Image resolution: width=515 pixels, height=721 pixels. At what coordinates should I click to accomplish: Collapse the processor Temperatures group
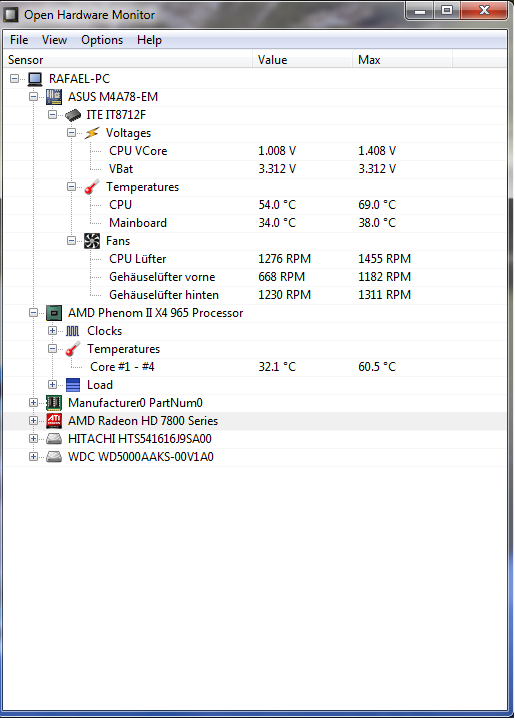[x=52, y=349]
